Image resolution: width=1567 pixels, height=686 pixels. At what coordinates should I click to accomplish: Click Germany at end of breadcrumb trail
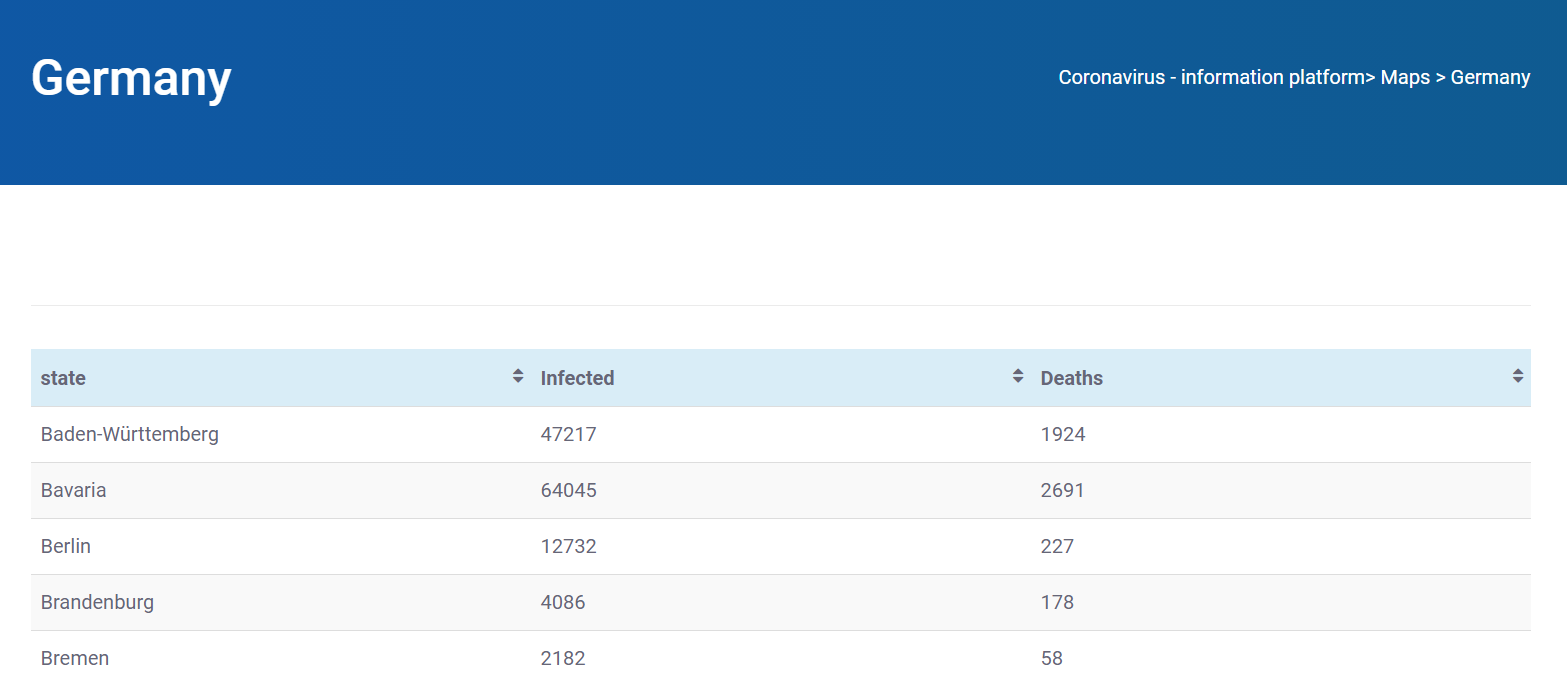(1490, 77)
